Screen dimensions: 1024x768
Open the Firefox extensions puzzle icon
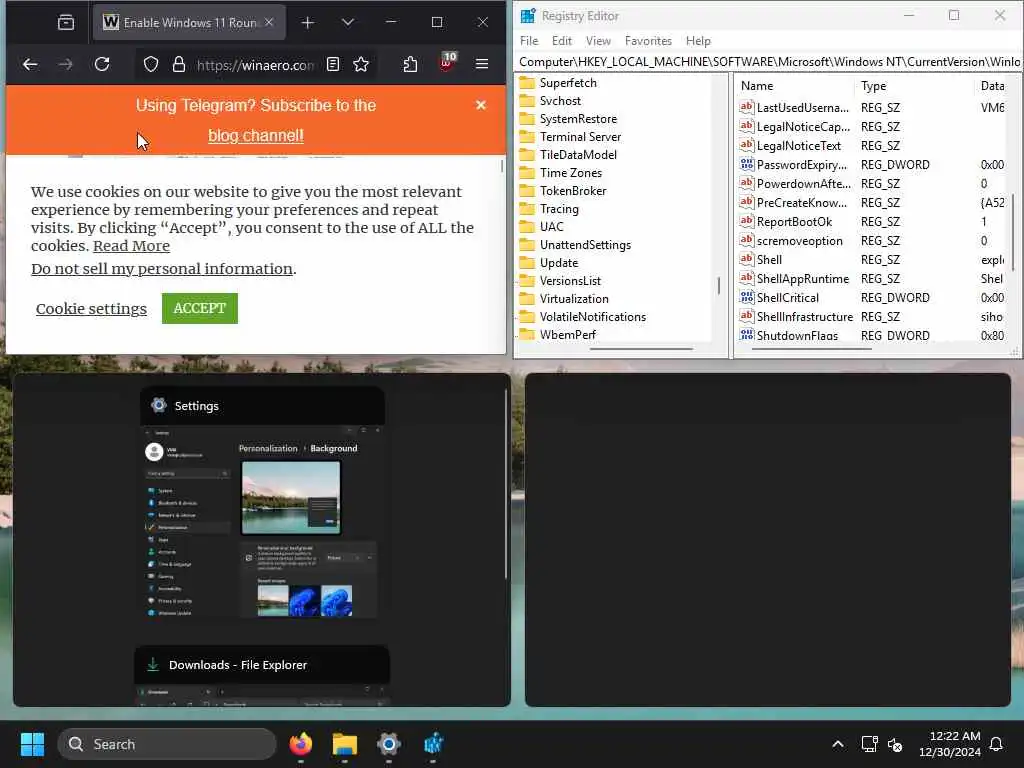410,64
